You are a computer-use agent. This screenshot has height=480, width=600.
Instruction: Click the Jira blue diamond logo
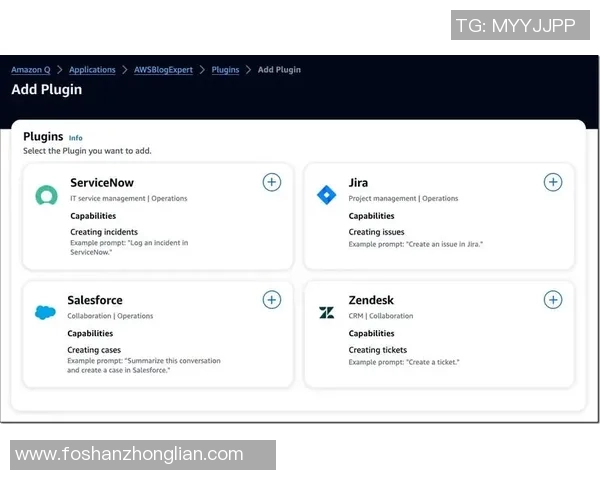click(326, 195)
